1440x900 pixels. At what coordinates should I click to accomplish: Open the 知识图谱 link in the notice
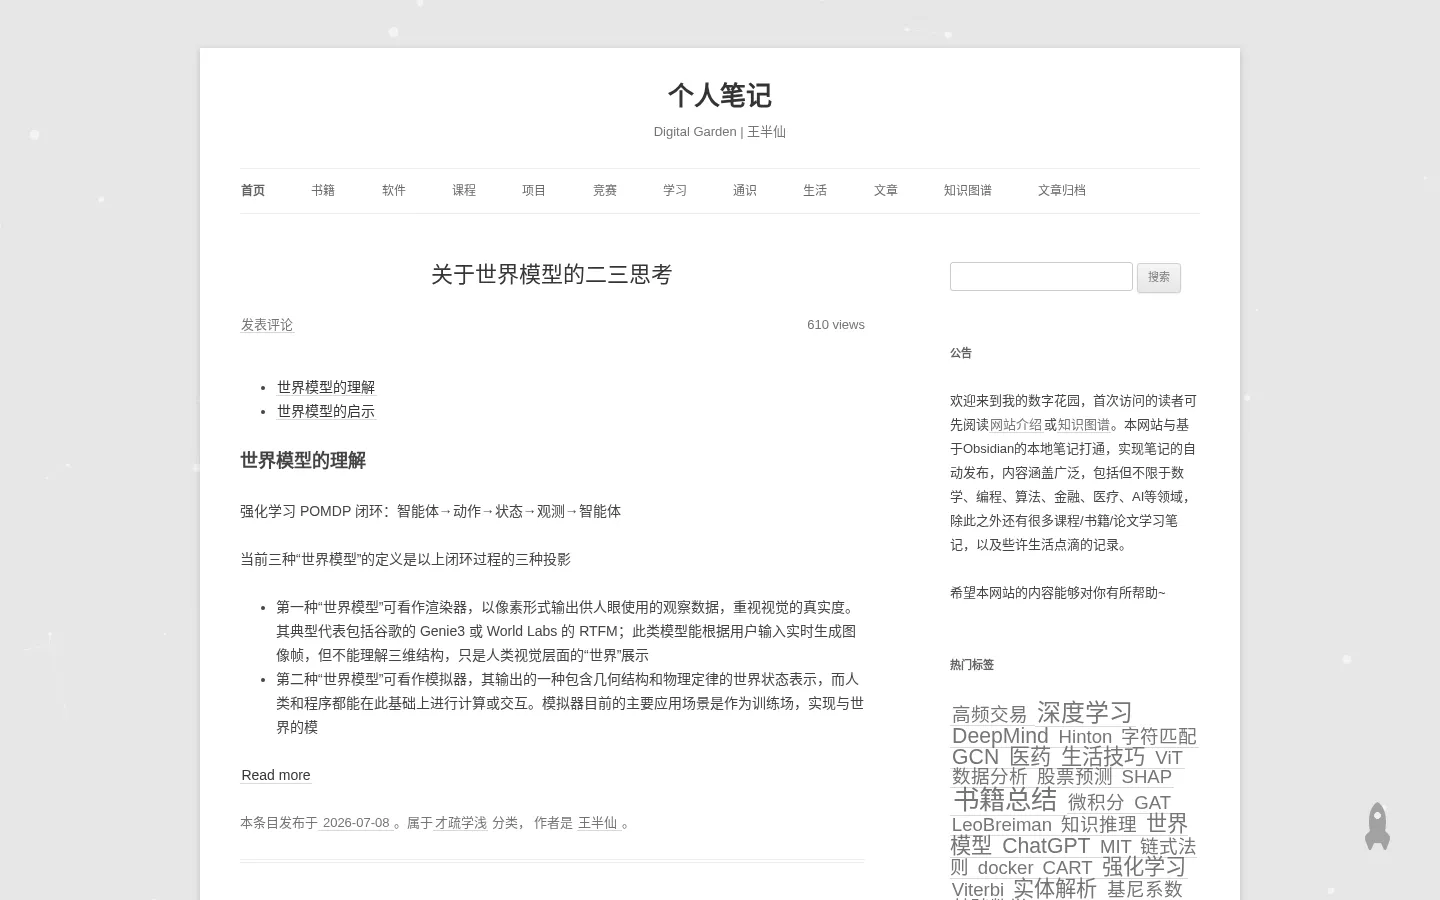(x=1084, y=425)
